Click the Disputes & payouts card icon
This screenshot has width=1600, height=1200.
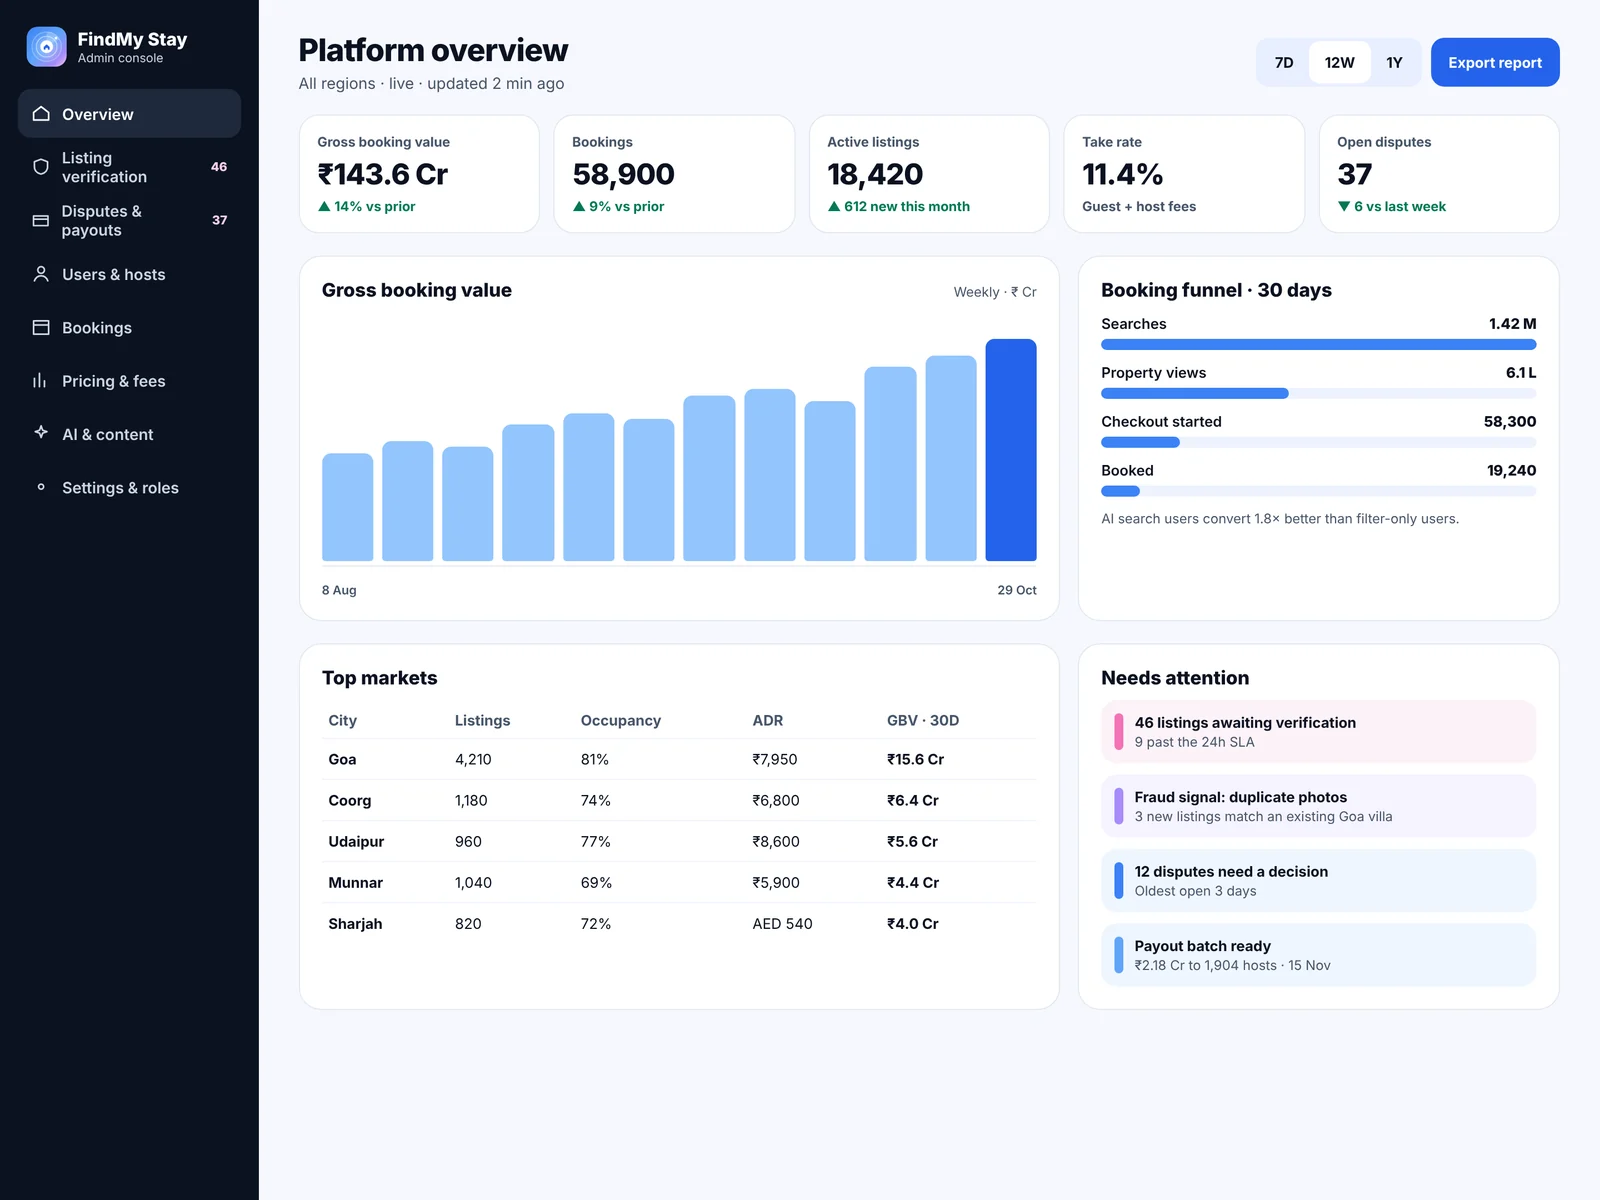click(x=41, y=220)
